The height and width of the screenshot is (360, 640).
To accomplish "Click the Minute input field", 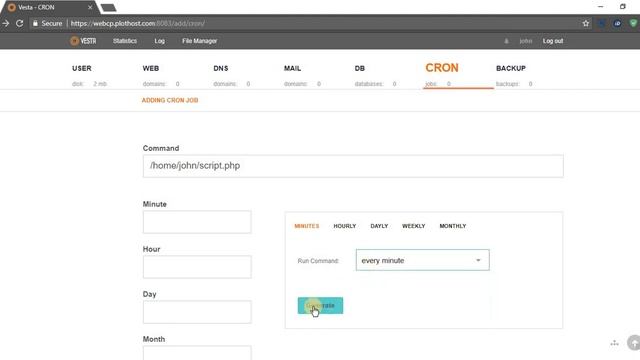I will pyautogui.click(x=197, y=222).
